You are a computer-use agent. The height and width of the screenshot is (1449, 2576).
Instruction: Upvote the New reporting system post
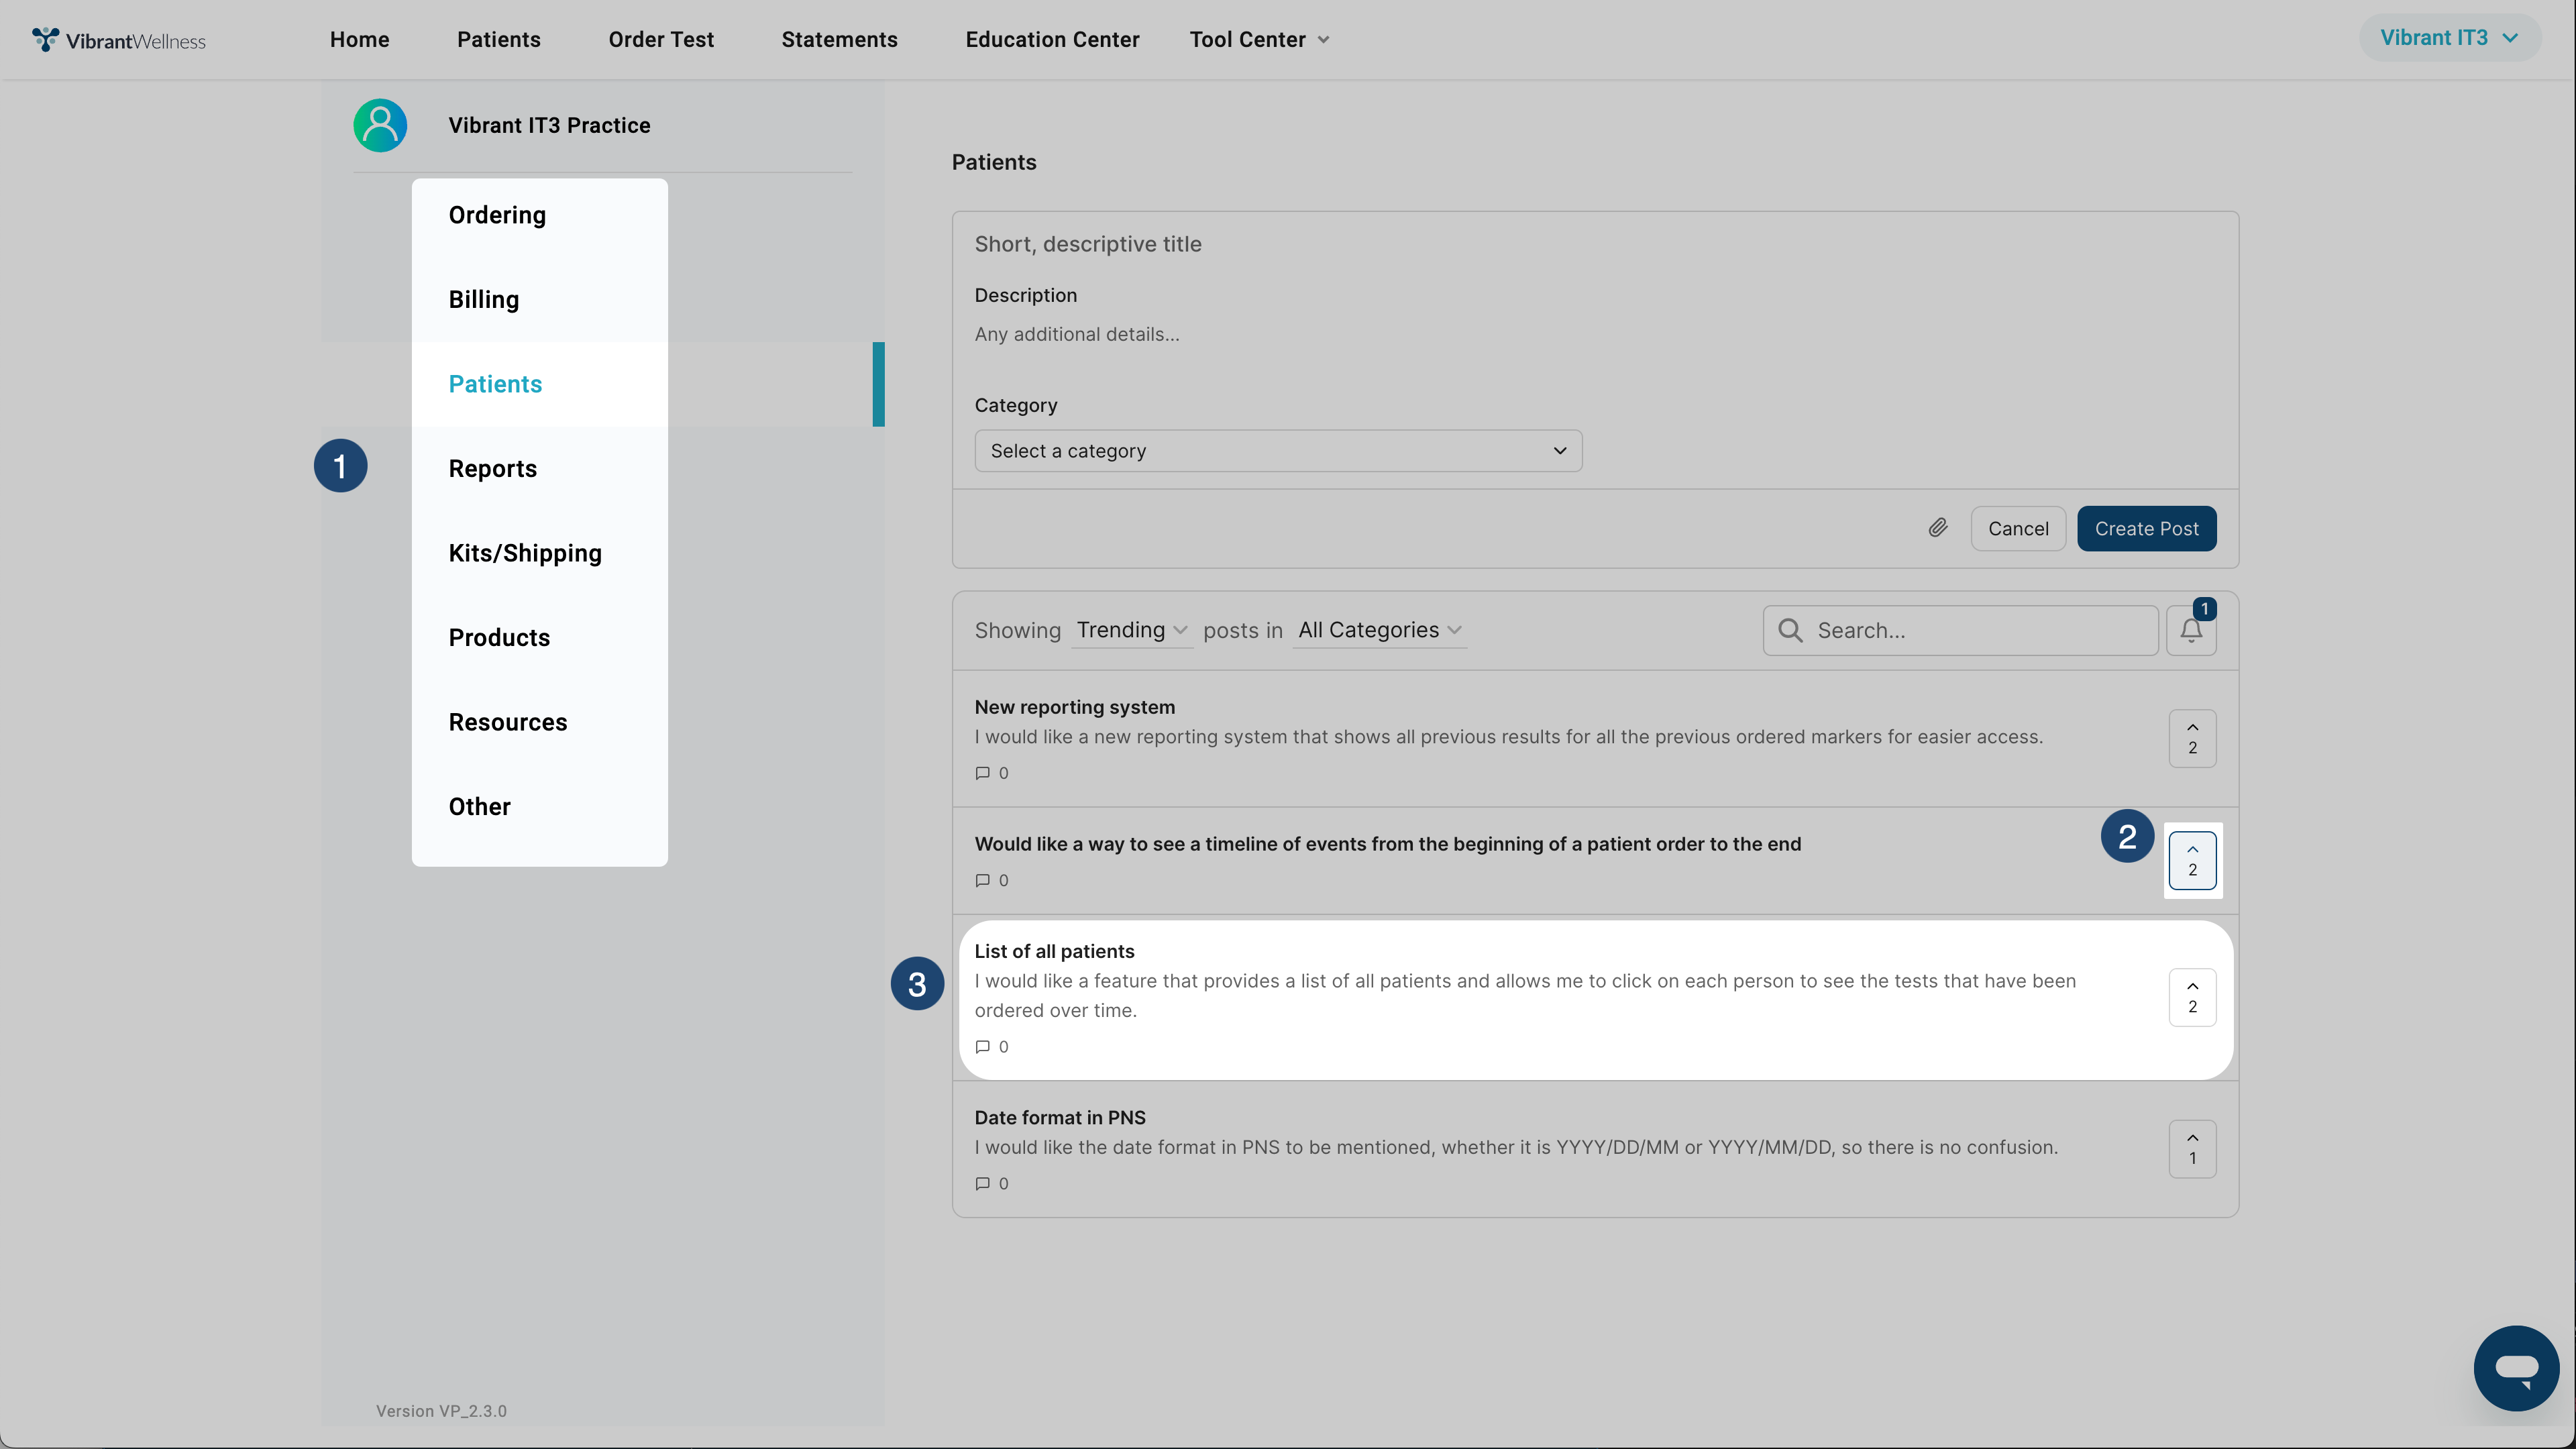2192,738
